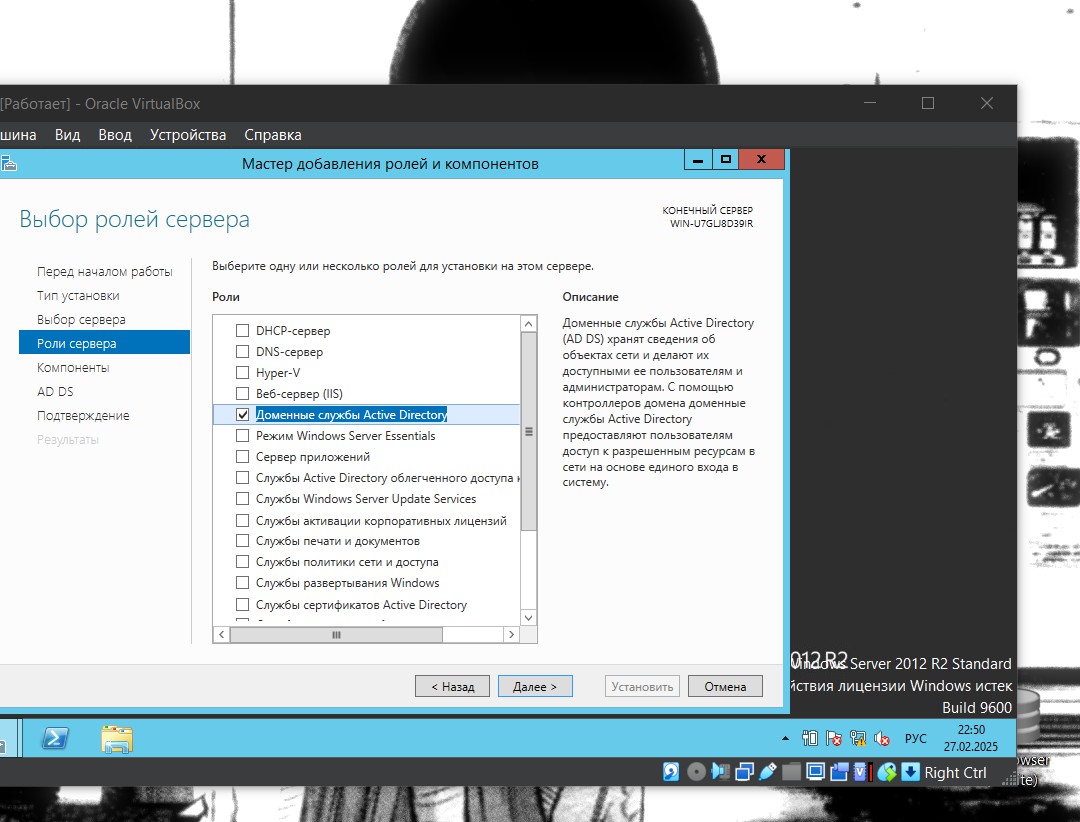Switch the РУС input language
1080x822 pixels.
point(915,739)
